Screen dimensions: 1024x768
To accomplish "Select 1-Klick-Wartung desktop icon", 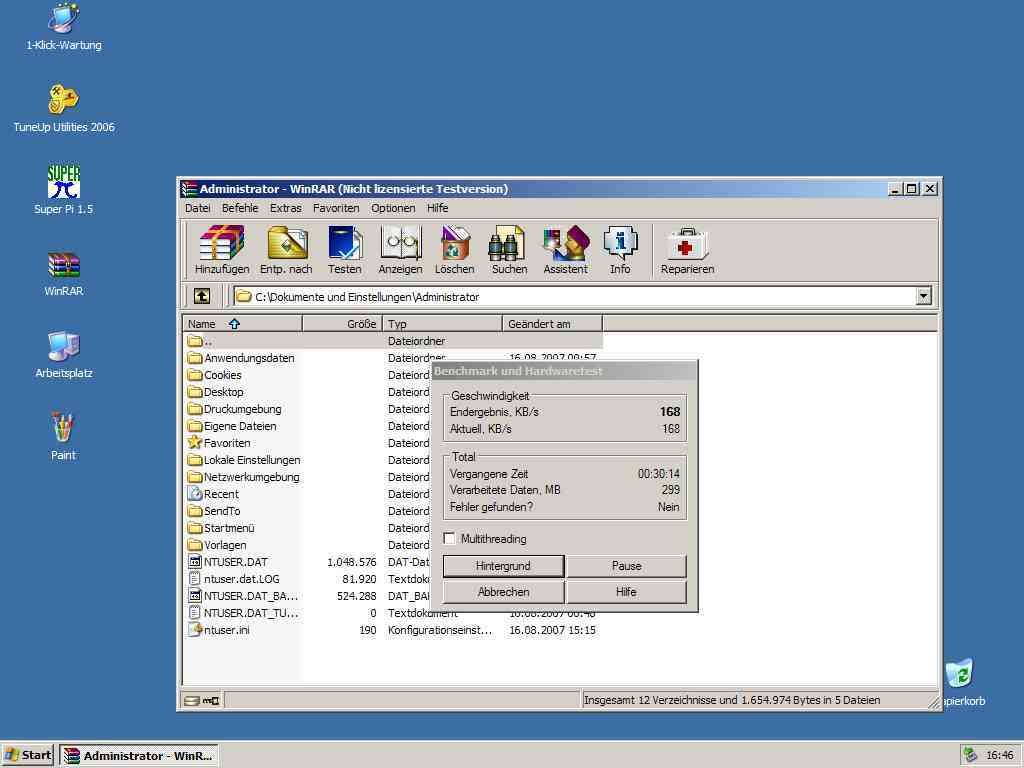I will tap(63, 18).
